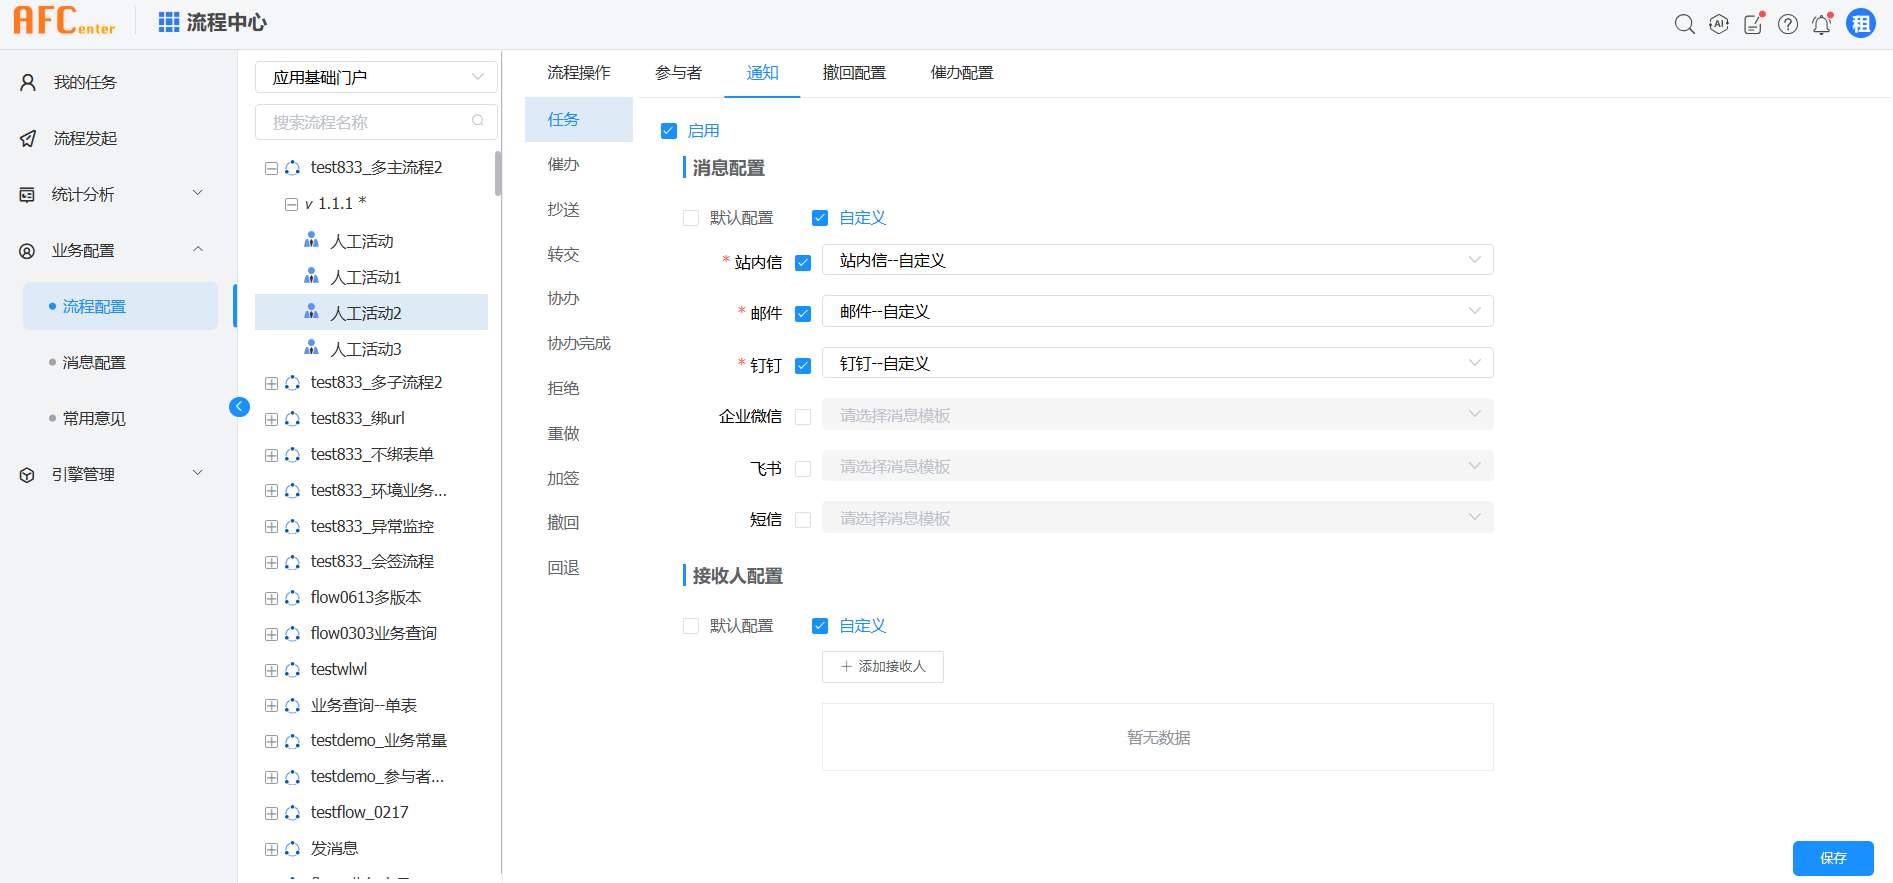Screen dimensions: 1893x883
Task: Click the 添加接收人 button
Action: [882, 667]
